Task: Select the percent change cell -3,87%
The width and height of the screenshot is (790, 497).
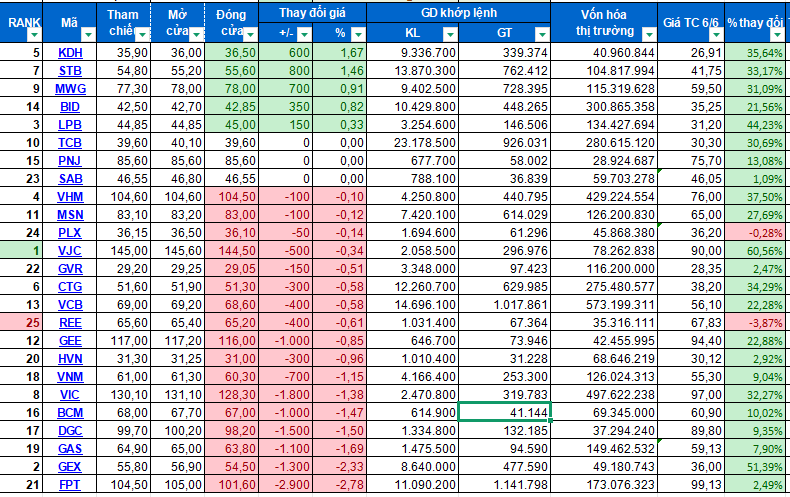Action: coord(755,323)
